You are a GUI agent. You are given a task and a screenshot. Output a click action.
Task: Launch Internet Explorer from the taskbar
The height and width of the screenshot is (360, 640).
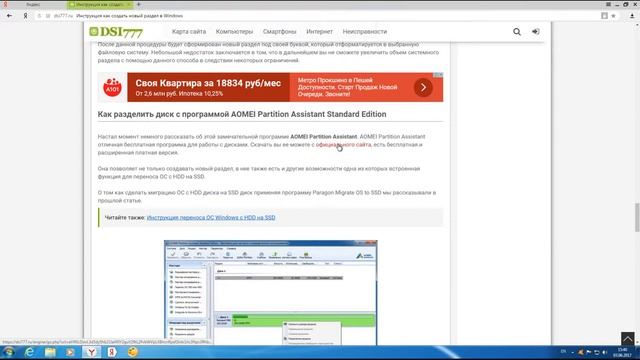(x=29, y=352)
